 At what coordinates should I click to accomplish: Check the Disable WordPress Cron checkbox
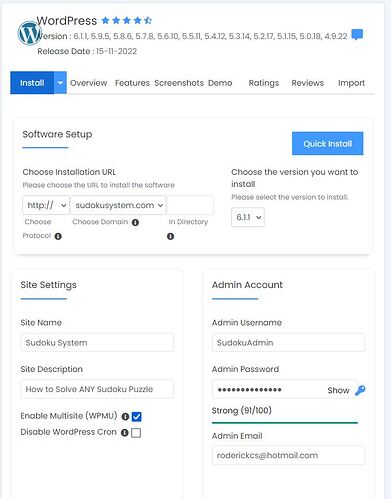[x=136, y=433]
